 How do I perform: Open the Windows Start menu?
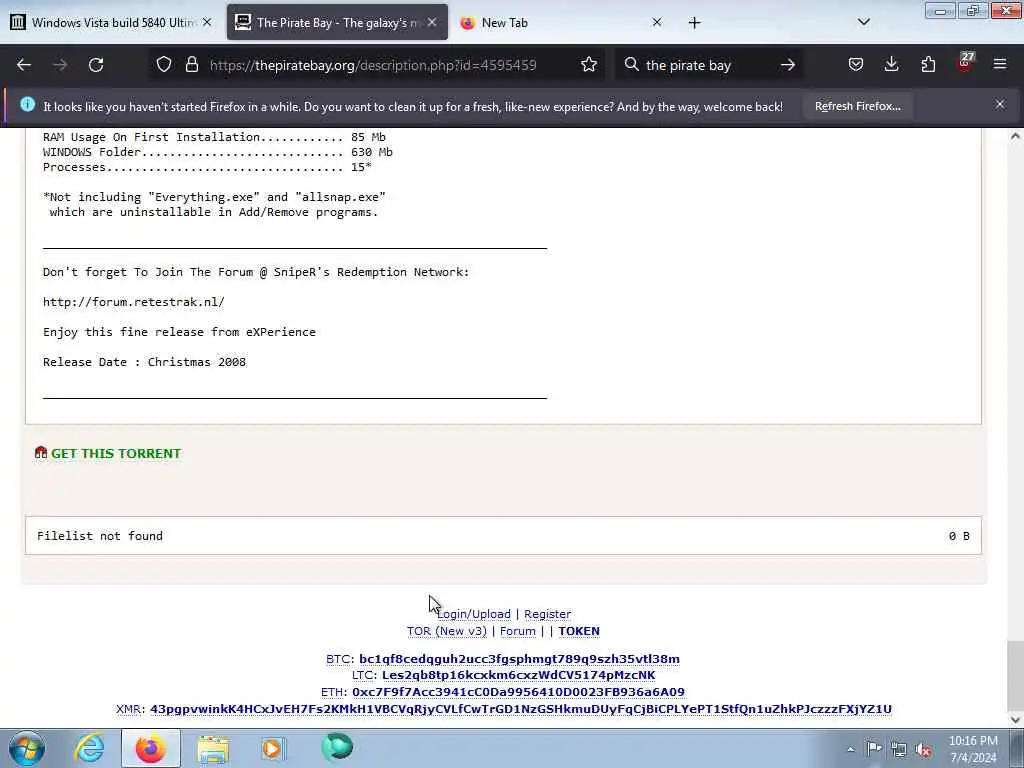click(27, 748)
